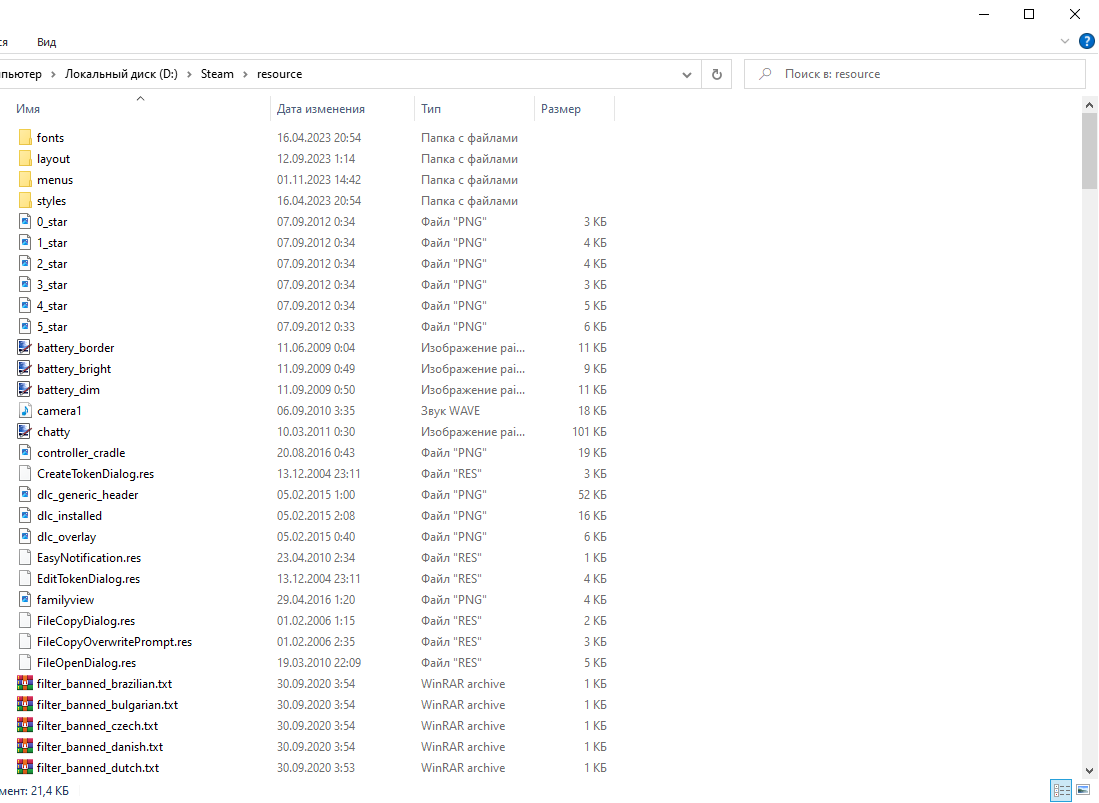The image size is (1099, 803).
Task: Click the 101 КБ size of chatty
Action: pyautogui.click(x=589, y=432)
